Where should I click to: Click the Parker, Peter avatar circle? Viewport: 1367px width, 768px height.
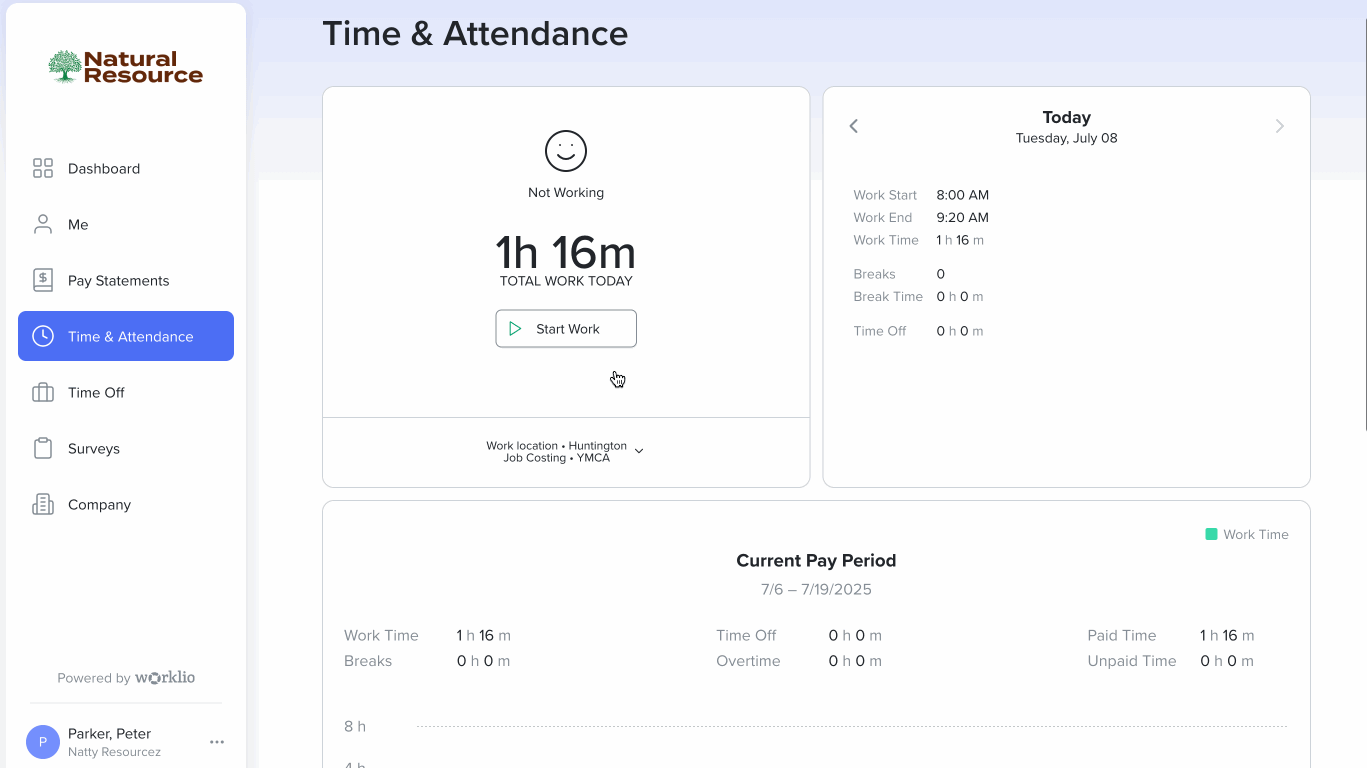(x=42, y=742)
